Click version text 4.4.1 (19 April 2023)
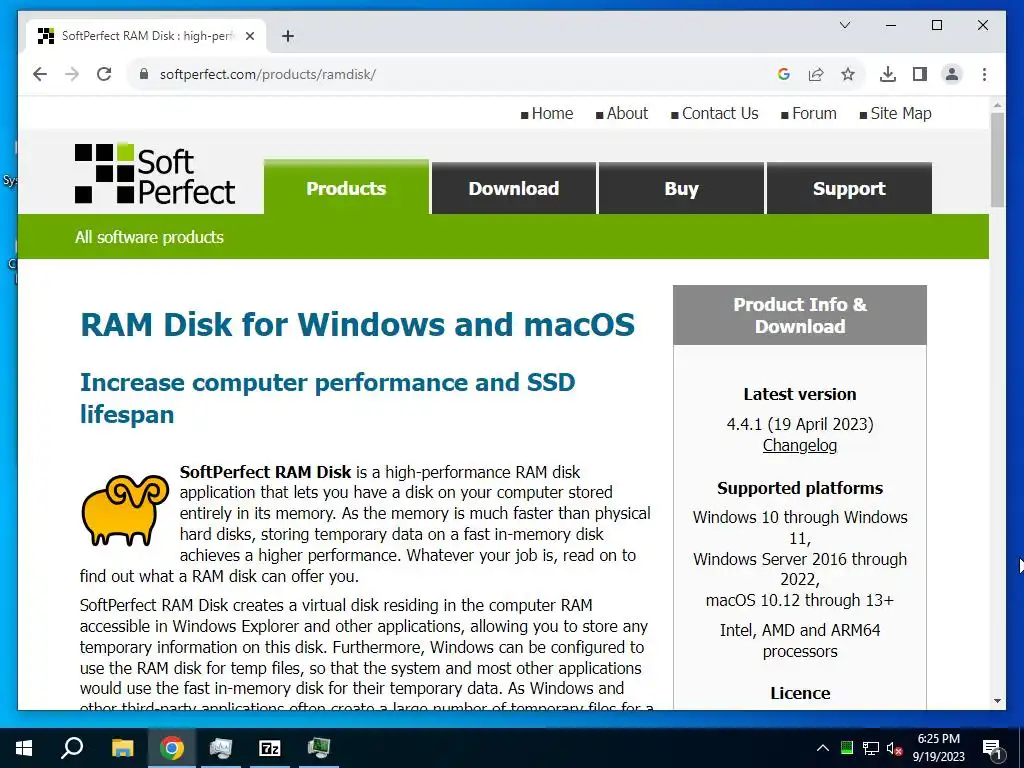This screenshot has width=1024, height=768. pyautogui.click(x=800, y=424)
